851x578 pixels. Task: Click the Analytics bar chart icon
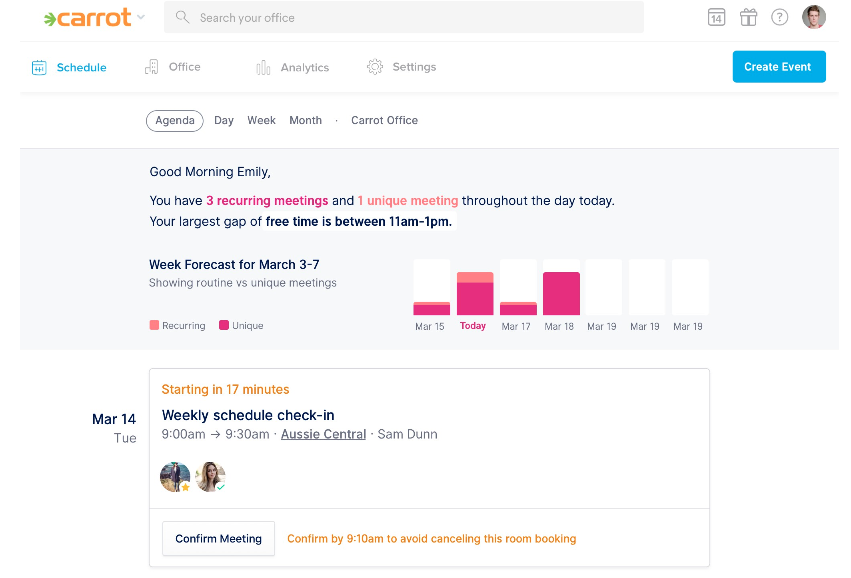tap(263, 67)
